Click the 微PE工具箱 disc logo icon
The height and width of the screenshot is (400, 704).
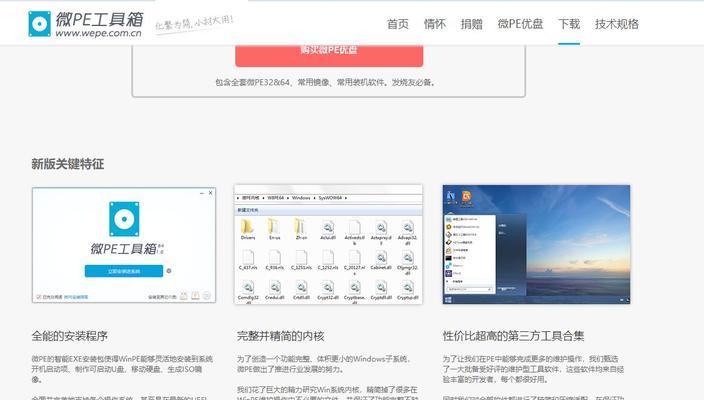(x=40, y=23)
